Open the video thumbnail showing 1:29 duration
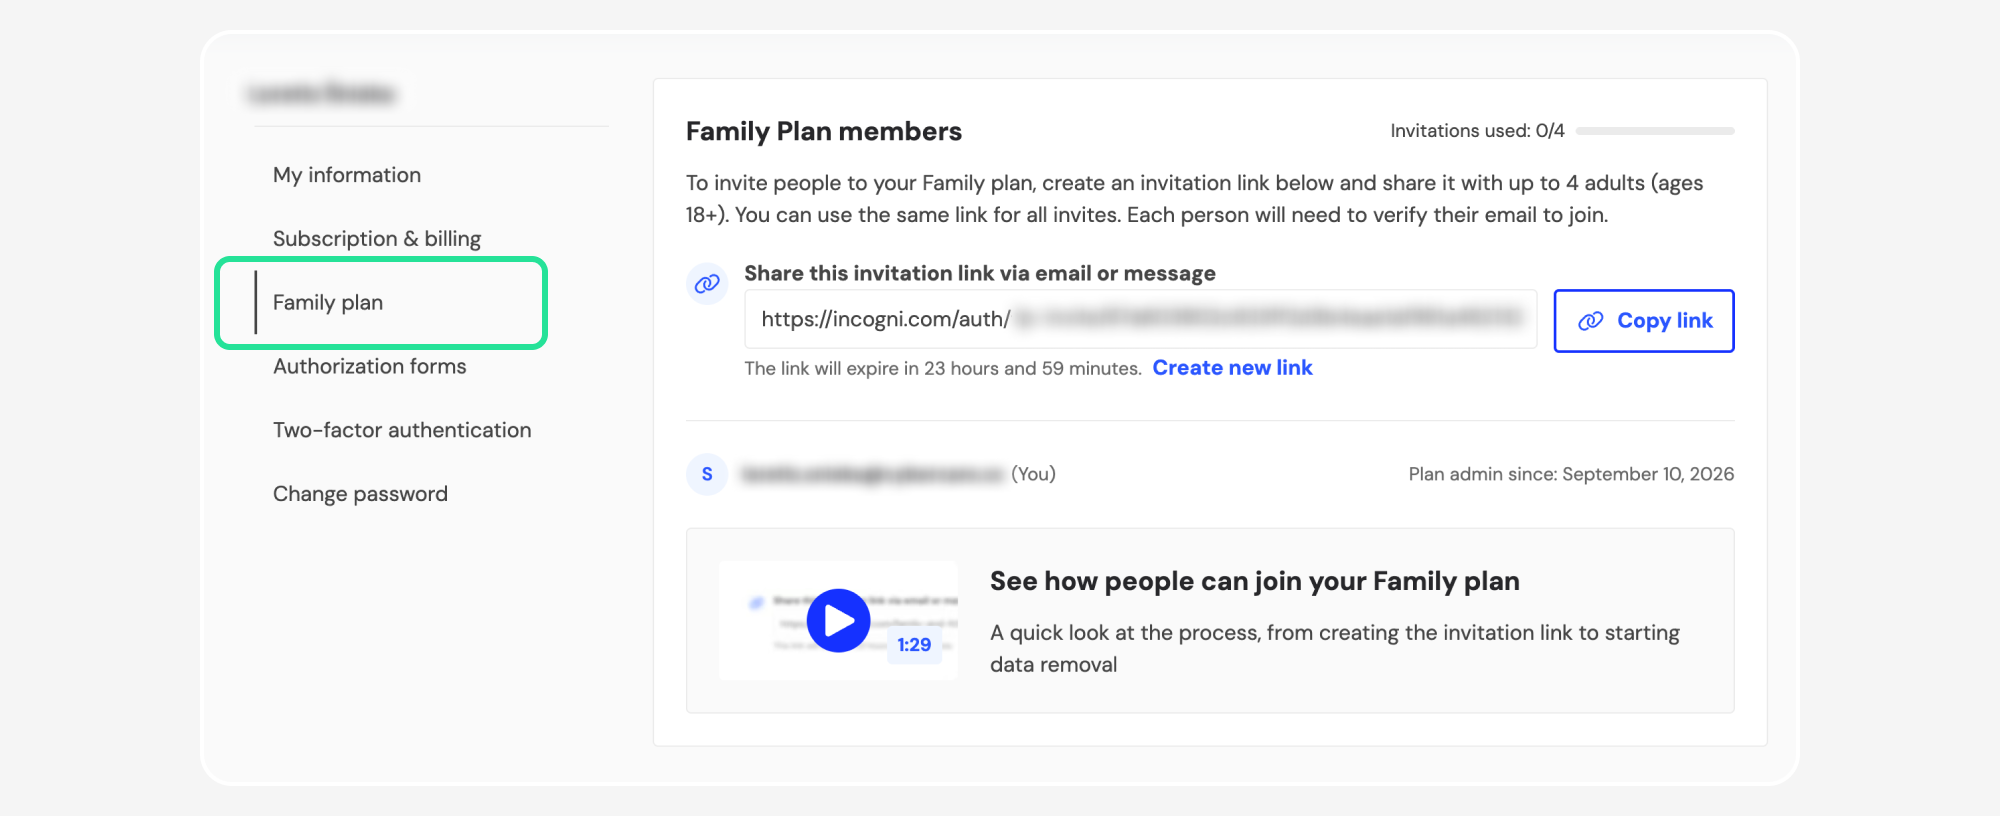 click(x=838, y=620)
